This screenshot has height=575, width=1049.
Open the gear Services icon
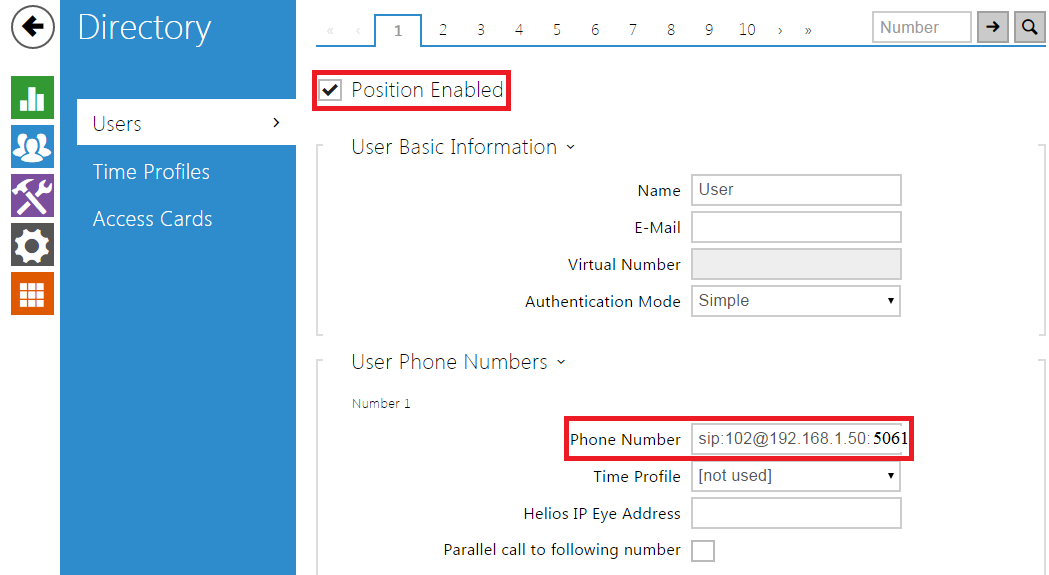(x=32, y=244)
